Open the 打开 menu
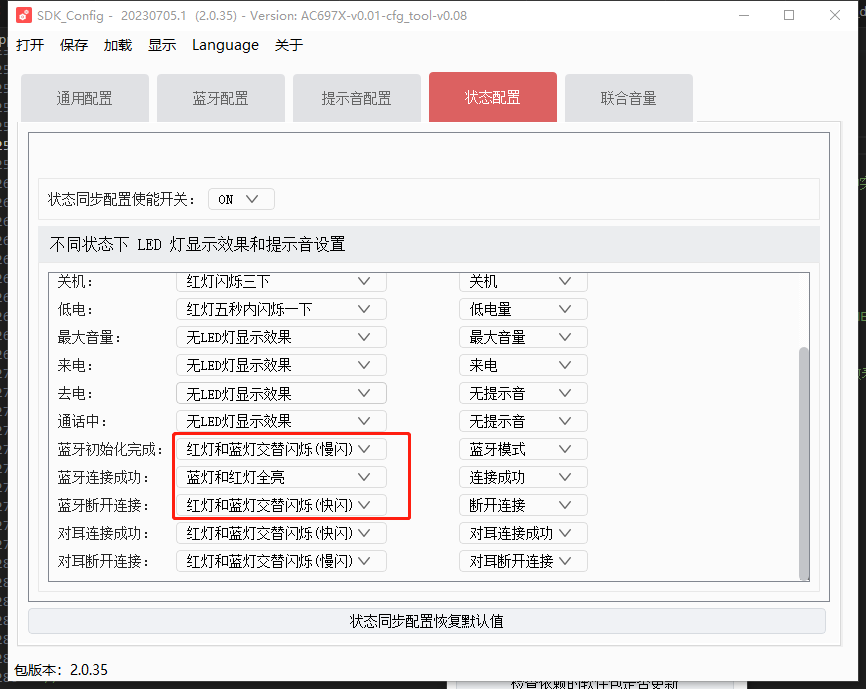 (30, 45)
